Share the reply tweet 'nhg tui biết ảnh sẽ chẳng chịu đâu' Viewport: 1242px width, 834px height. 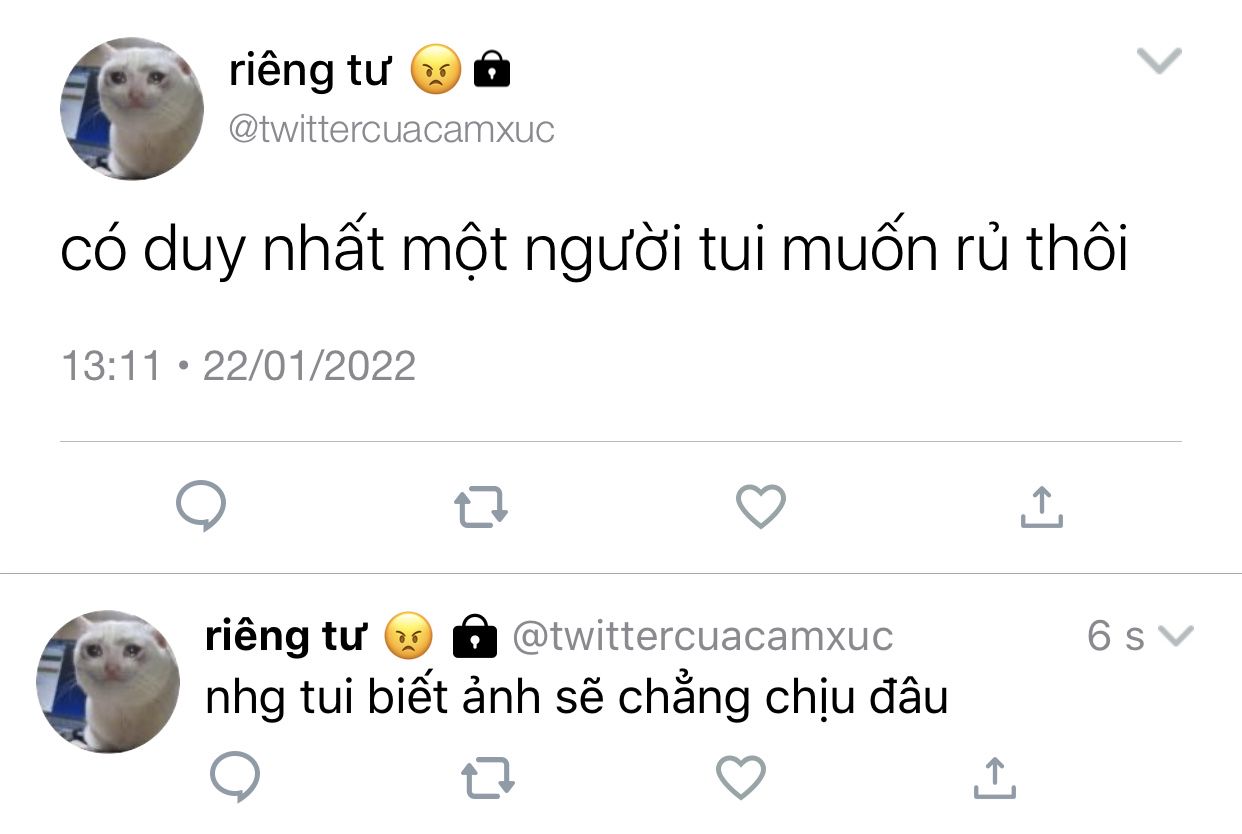[x=994, y=778]
